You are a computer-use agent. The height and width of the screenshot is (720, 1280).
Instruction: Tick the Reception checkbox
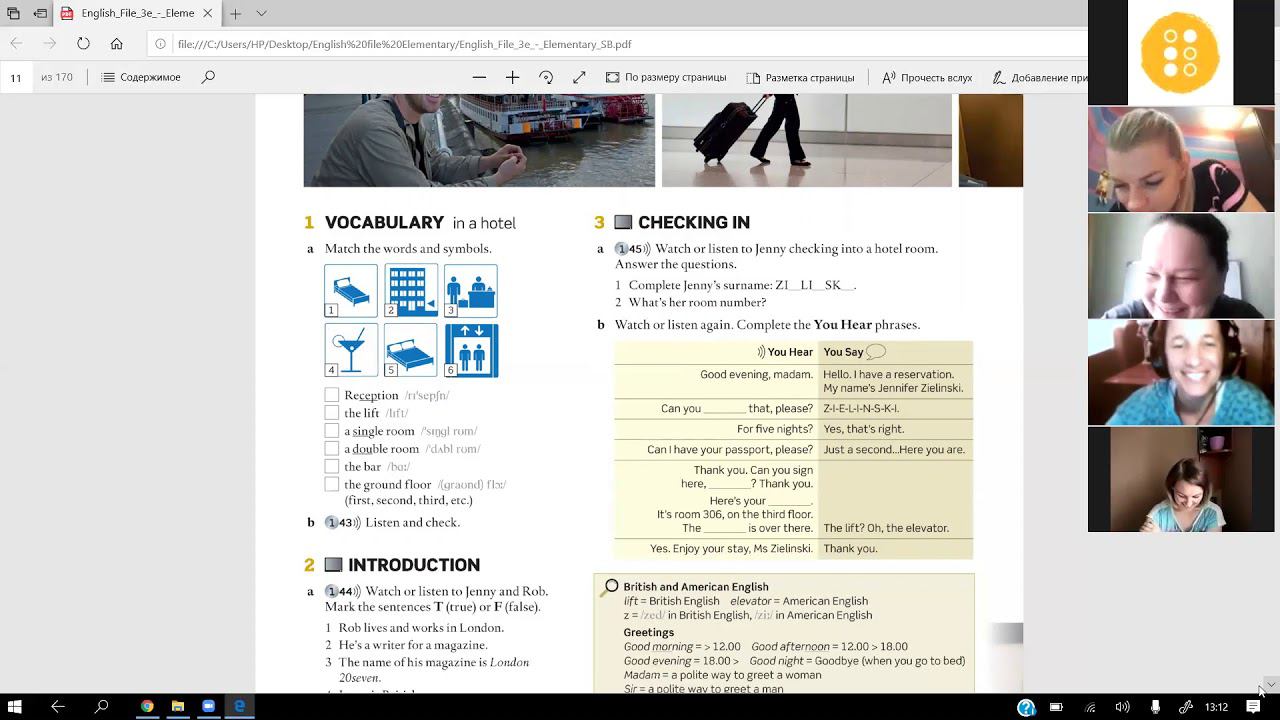click(332, 395)
